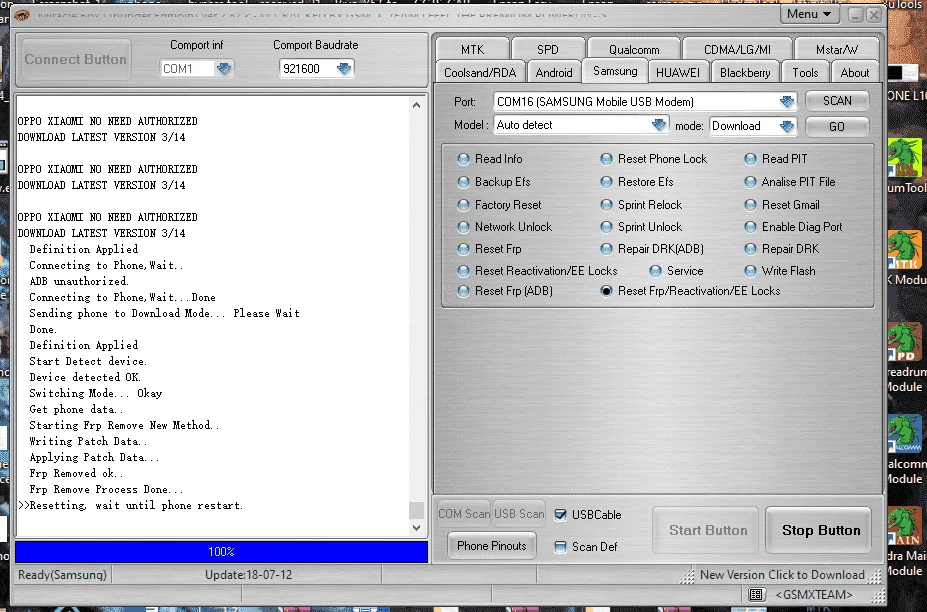Switch to the Qualcomm tab
The image size is (927, 612).
[634, 50]
